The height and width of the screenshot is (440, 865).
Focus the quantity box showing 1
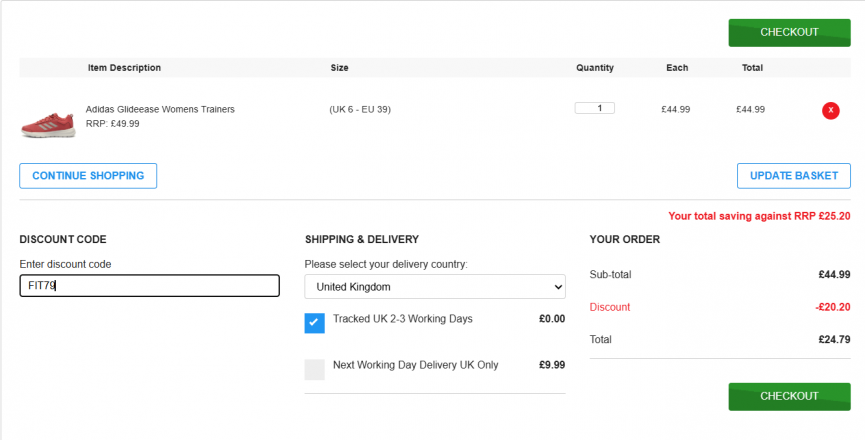click(595, 108)
